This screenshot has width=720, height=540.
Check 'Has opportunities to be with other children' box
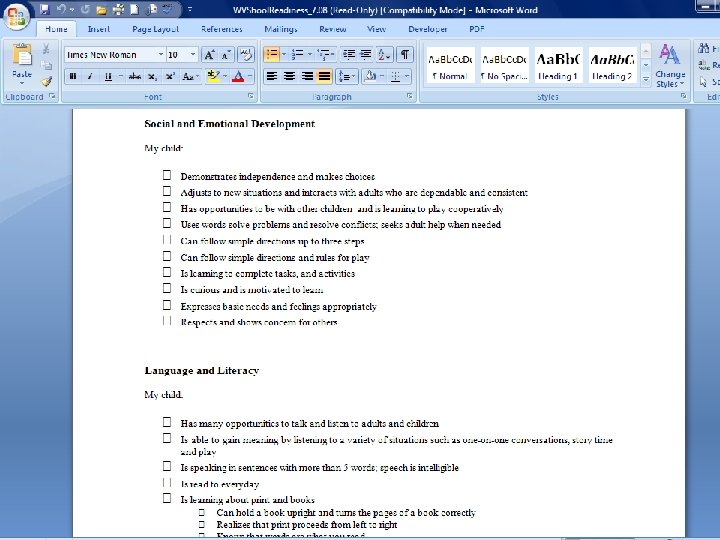coord(167,207)
